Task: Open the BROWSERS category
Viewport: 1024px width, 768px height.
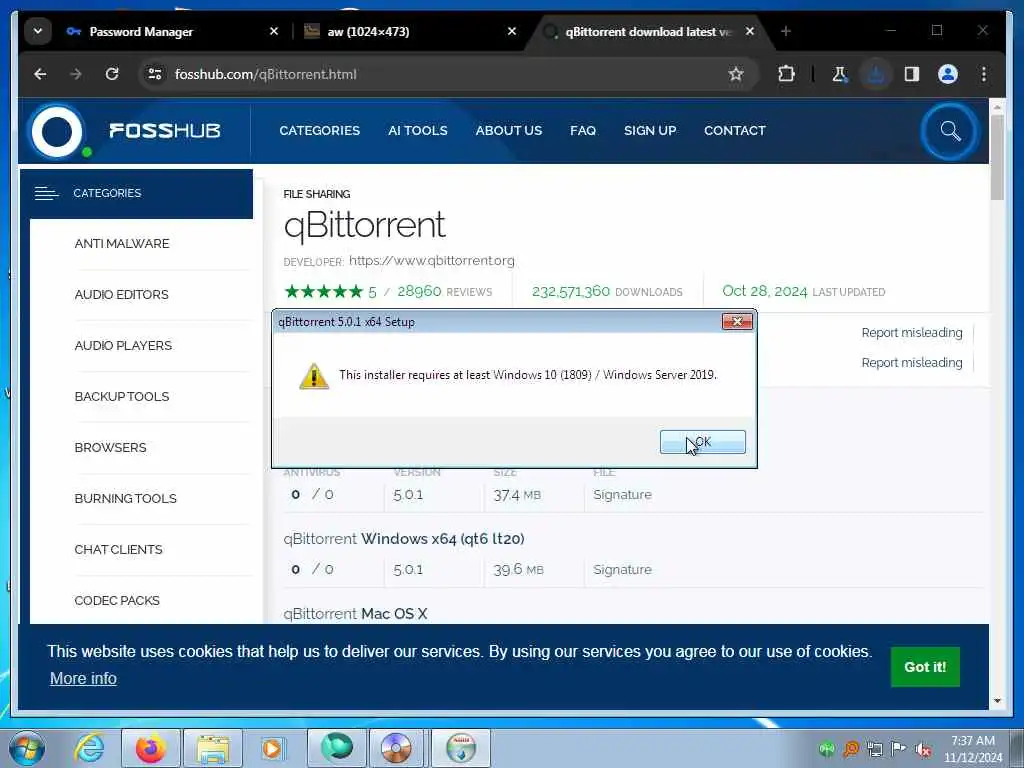Action: 110,447
